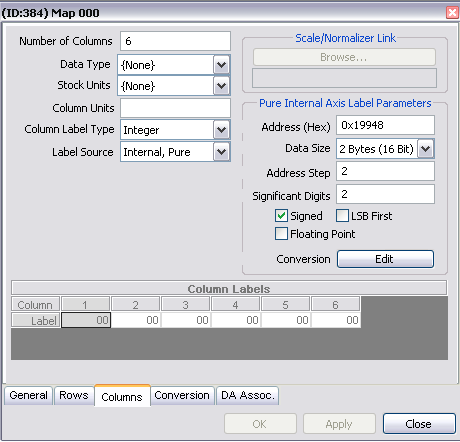Click the Conversion Edit button

[x=385, y=259]
